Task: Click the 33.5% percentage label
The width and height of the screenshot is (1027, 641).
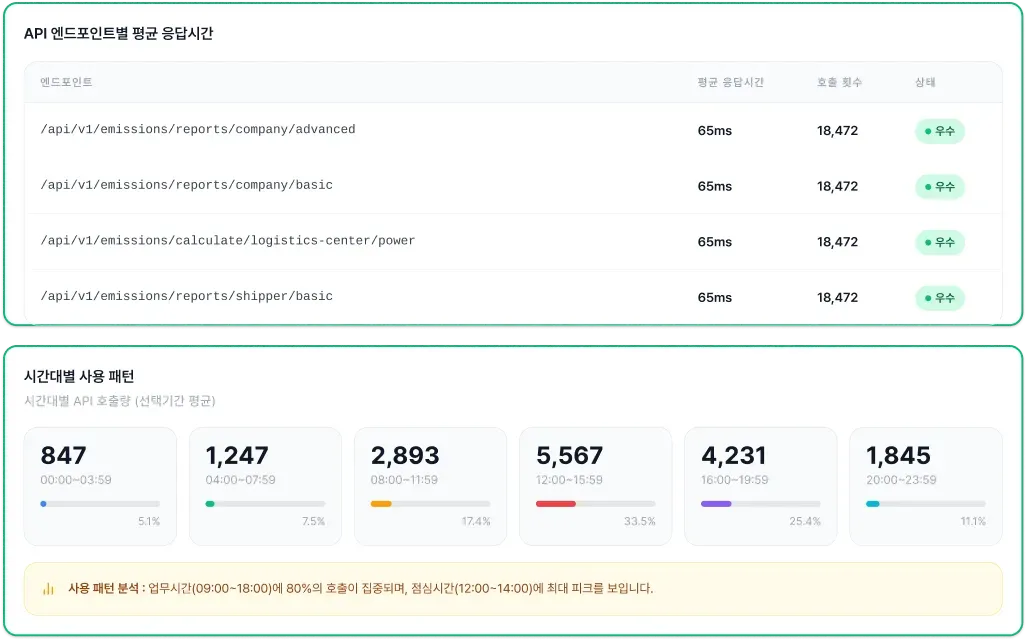Action: [x=639, y=521]
